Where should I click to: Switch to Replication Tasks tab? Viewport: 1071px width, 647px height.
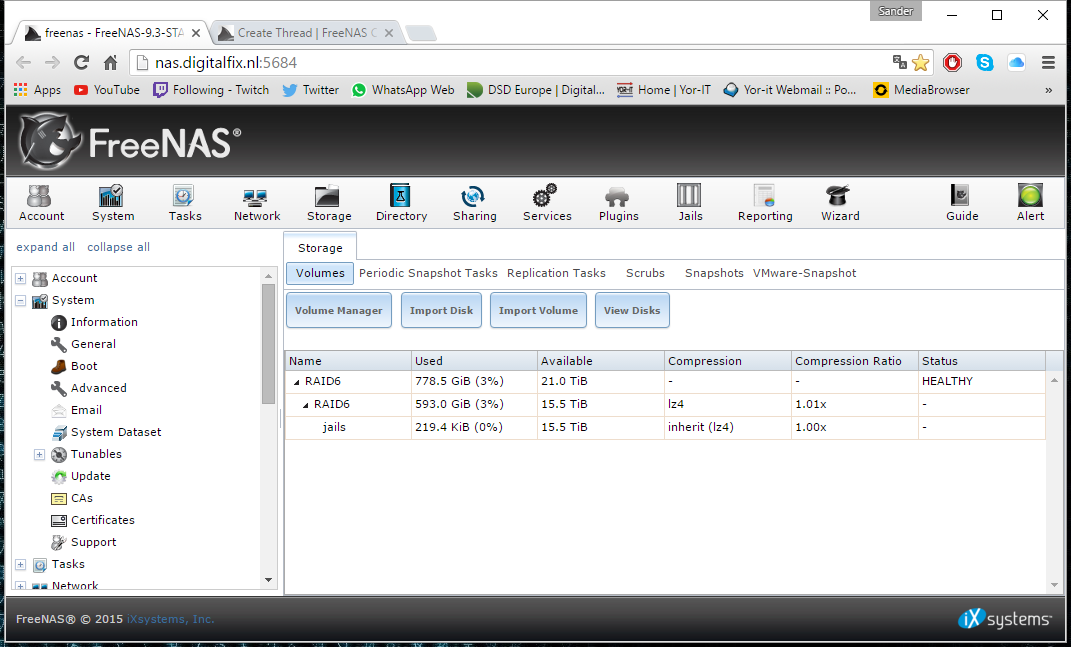[556, 273]
